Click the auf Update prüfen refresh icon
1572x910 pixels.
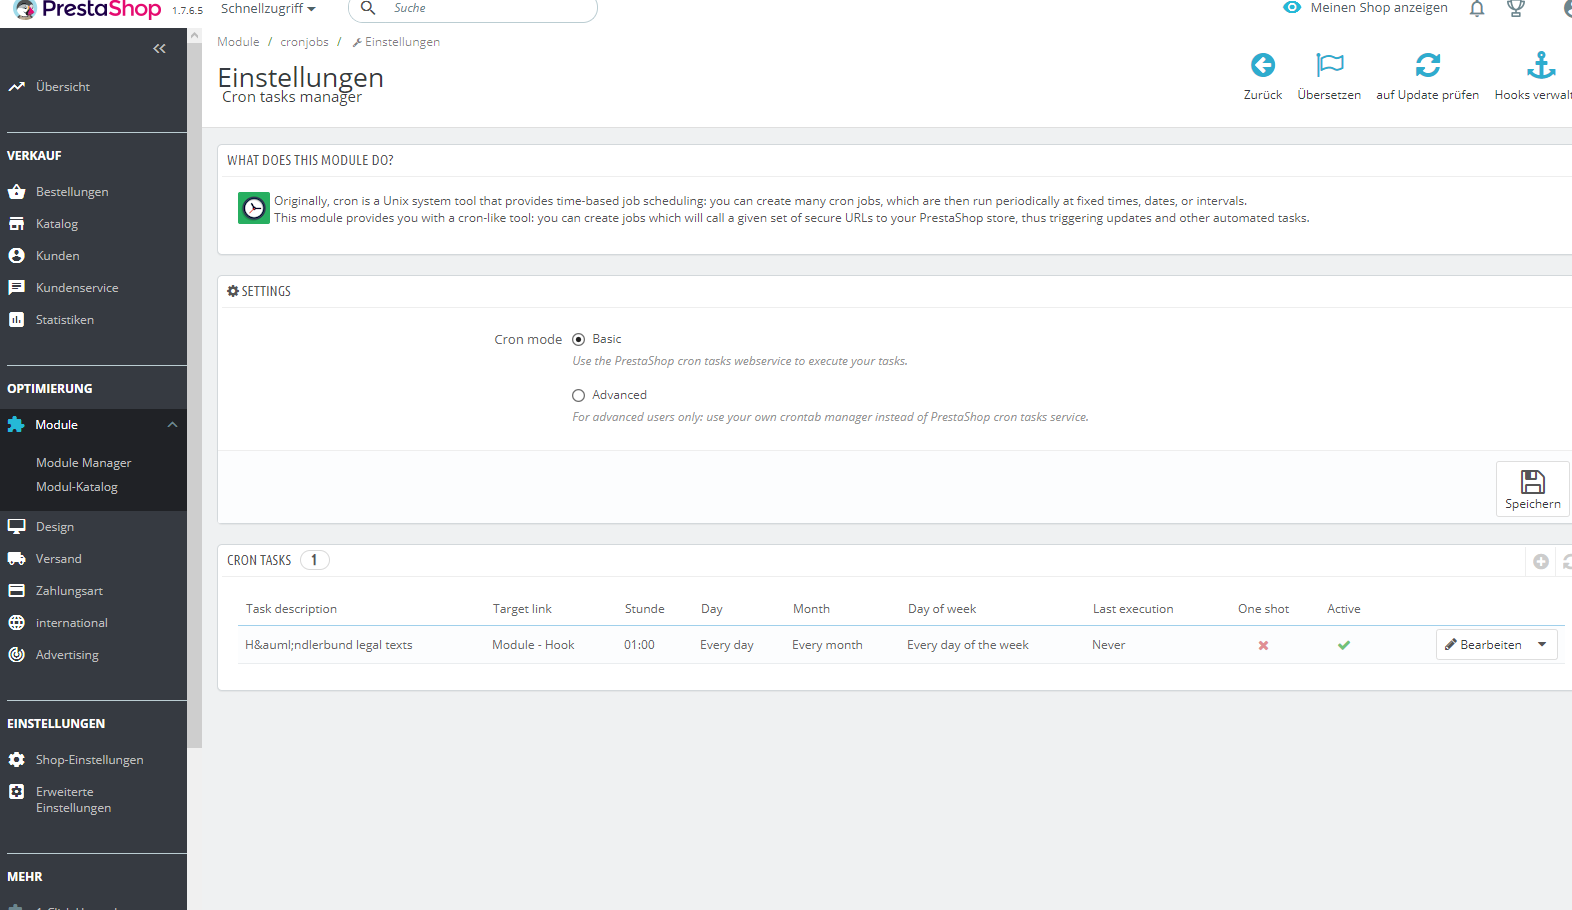coord(1428,66)
